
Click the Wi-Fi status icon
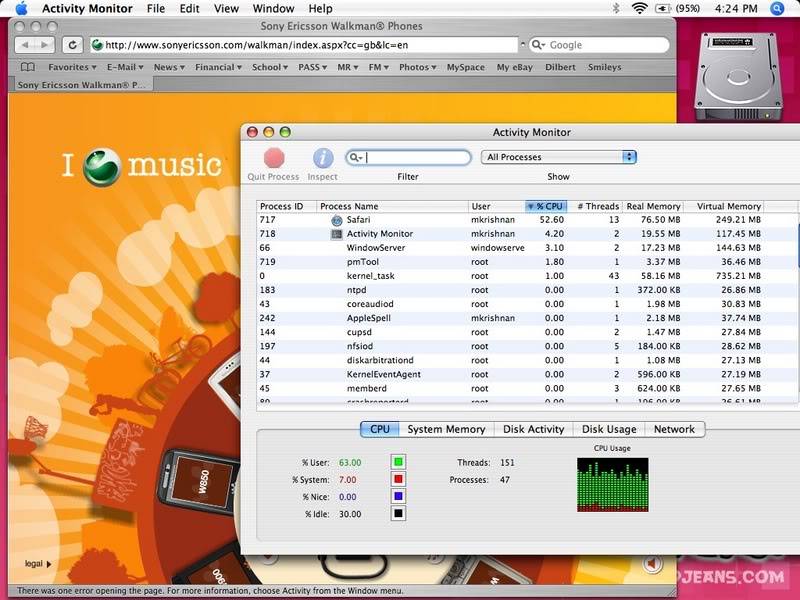coord(639,8)
